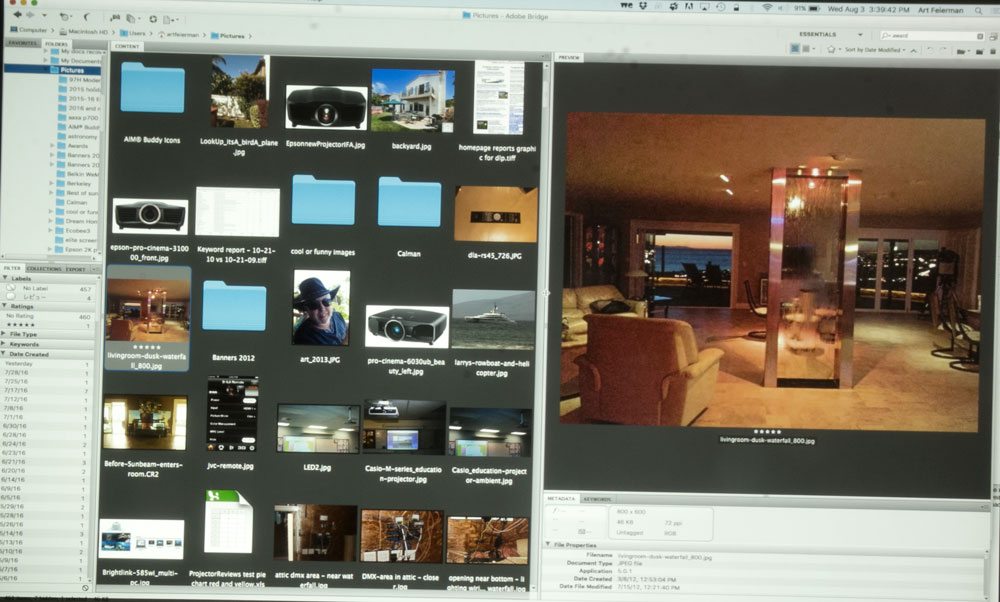Go to Computer in the path bar
The image size is (1000, 602).
pyautogui.click(x=29, y=30)
